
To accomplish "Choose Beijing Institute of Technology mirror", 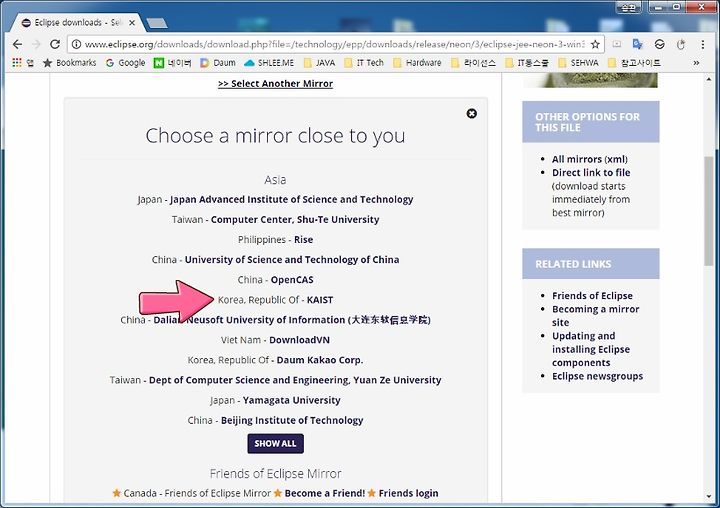I will point(292,420).
